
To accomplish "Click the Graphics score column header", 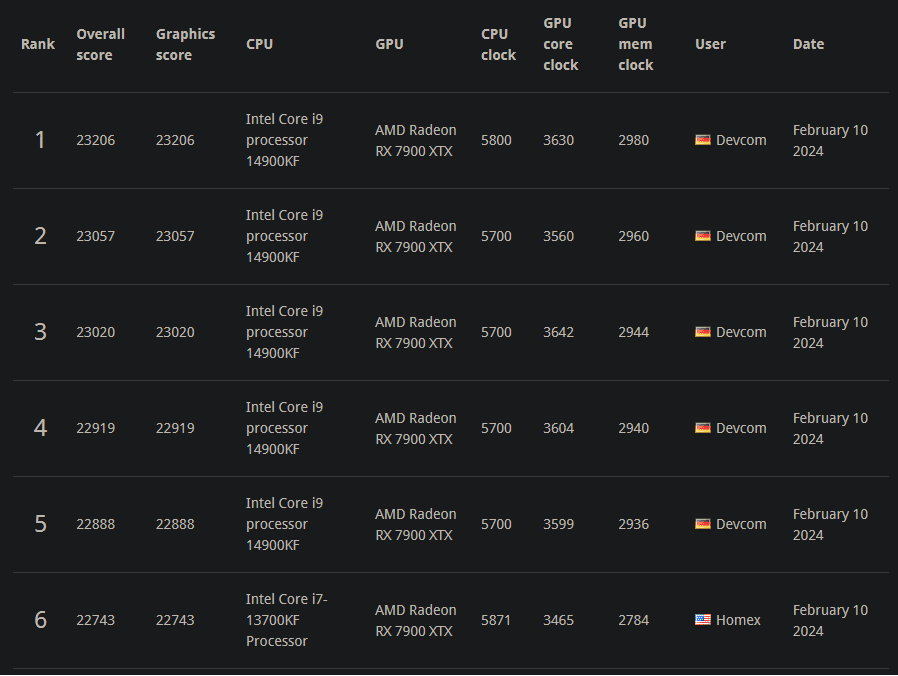I will [185, 44].
